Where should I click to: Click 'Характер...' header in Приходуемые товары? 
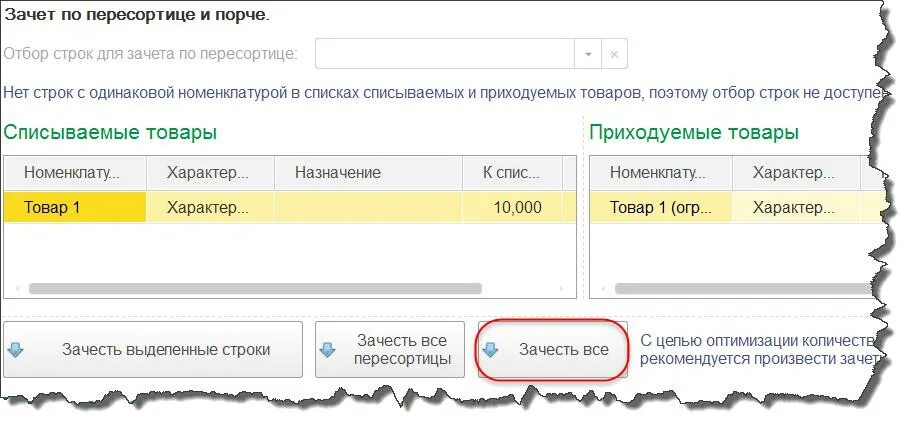click(x=796, y=172)
